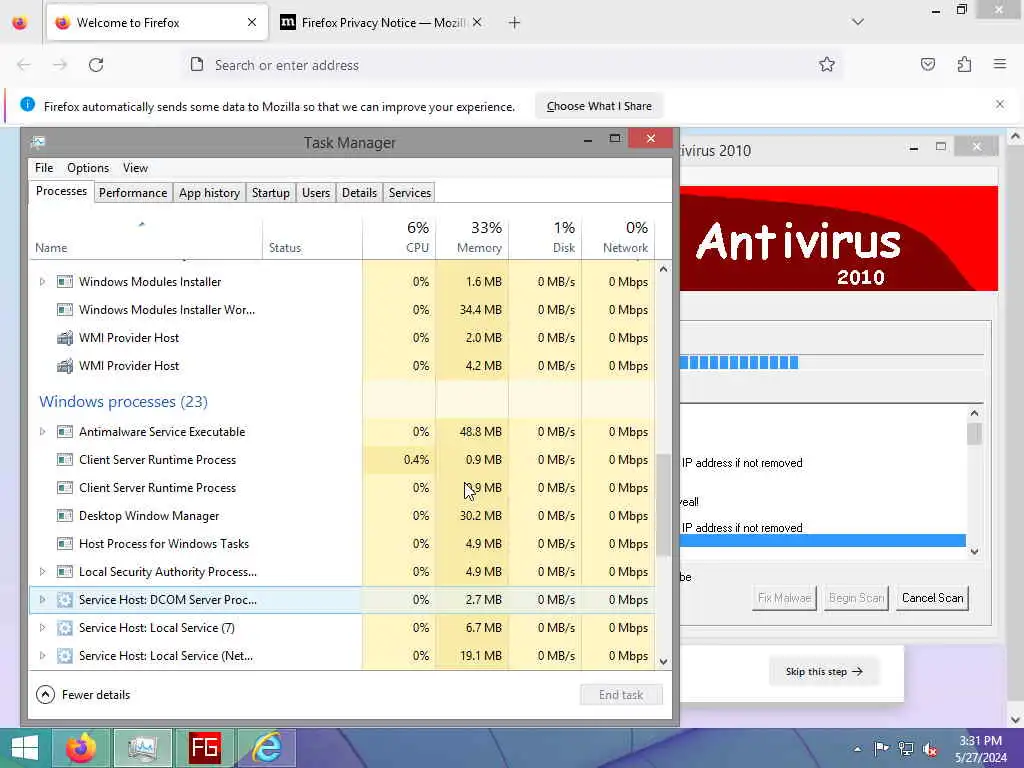Bookmark this page with the star icon
Viewport: 1024px width, 768px height.
tap(827, 64)
